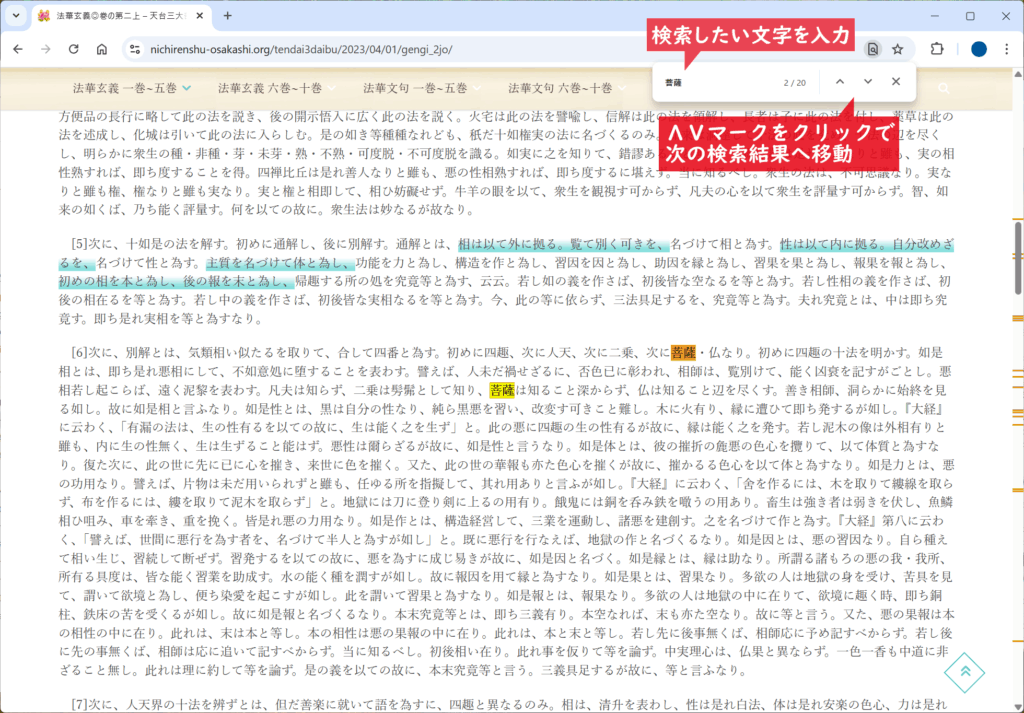Screen dimensions: 1024x713
Task: Go to browser home page
Action: 101,49
